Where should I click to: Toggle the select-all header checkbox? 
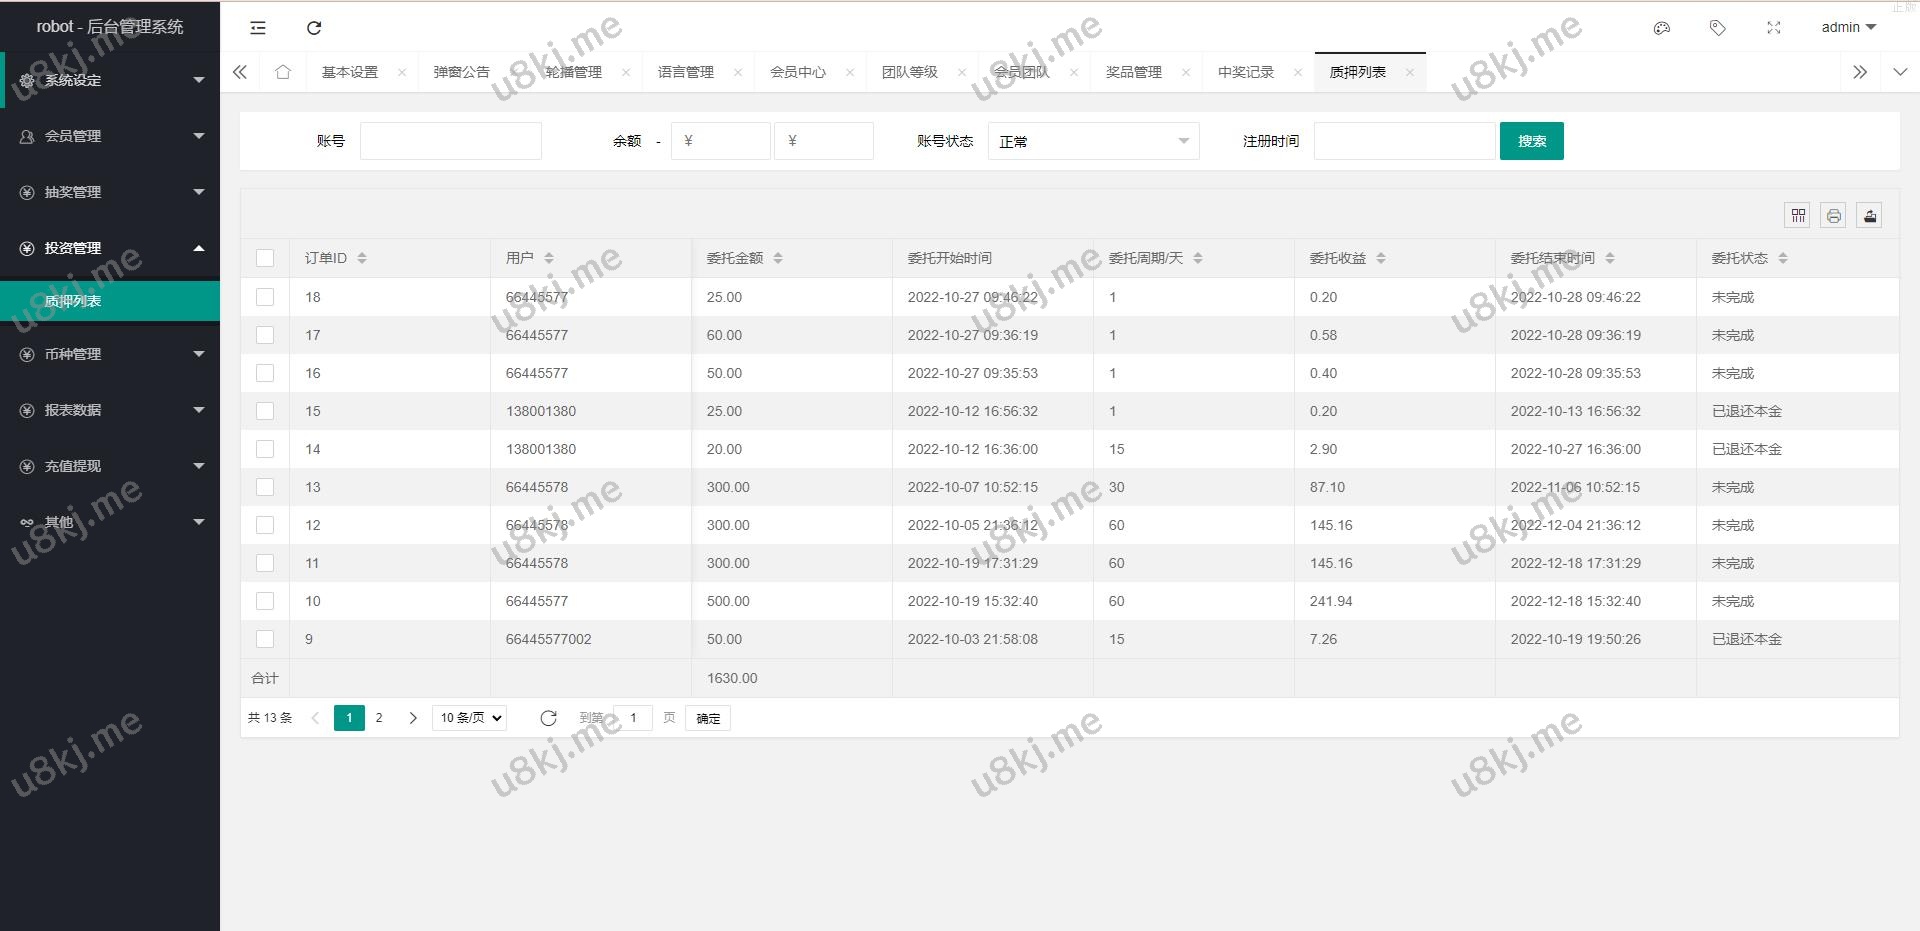(265, 258)
